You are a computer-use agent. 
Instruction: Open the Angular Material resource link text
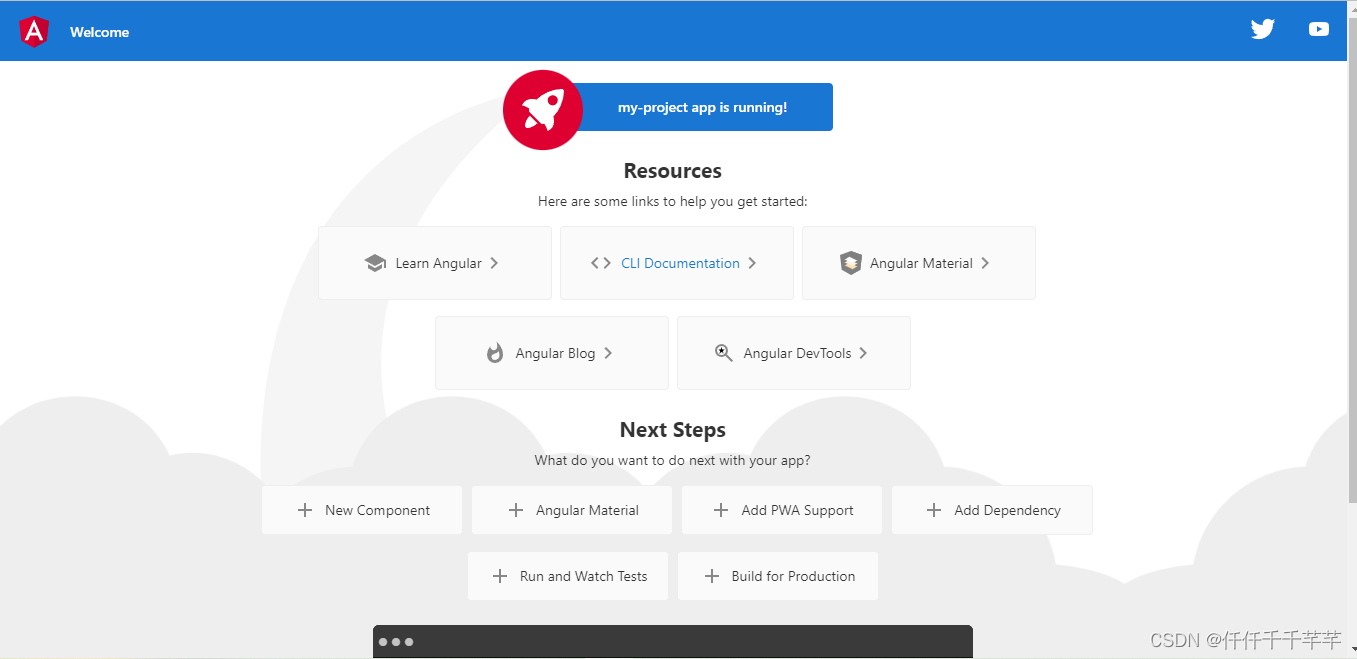click(921, 264)
